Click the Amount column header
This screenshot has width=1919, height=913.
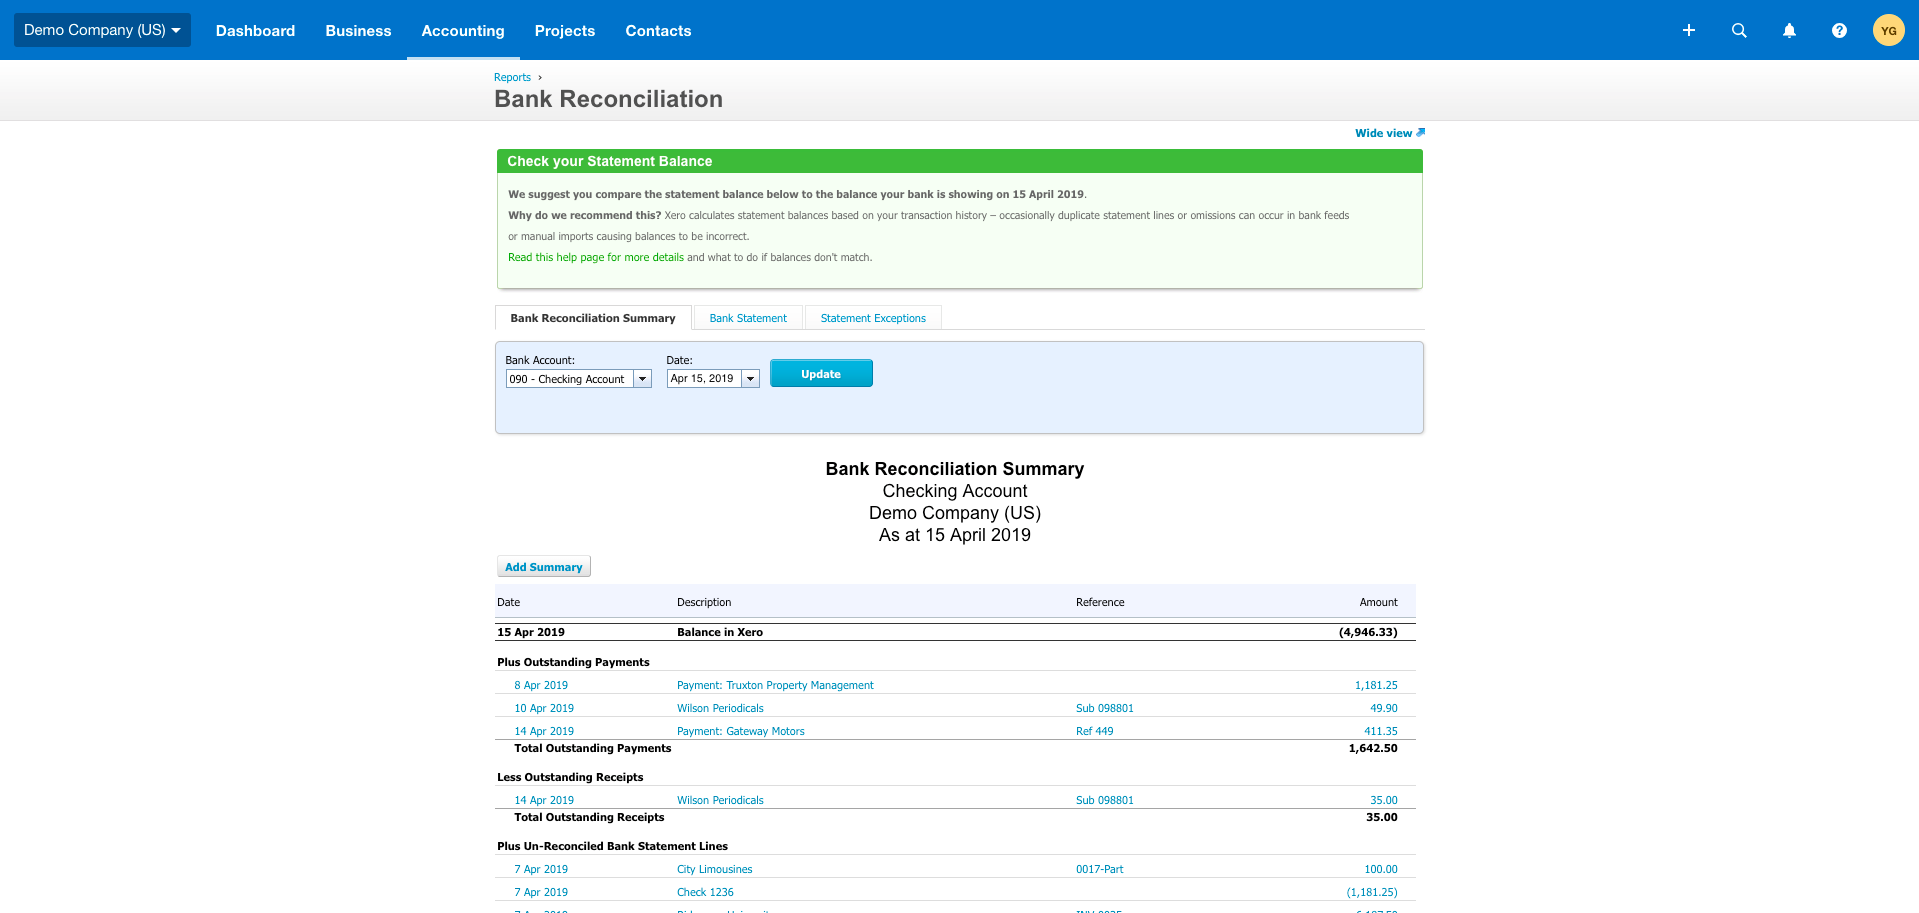tap(1378, 602)
